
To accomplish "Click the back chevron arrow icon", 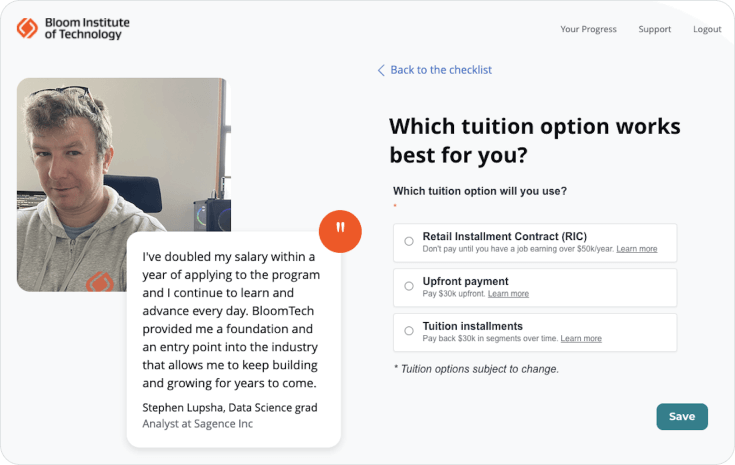I will pos(381,70).
